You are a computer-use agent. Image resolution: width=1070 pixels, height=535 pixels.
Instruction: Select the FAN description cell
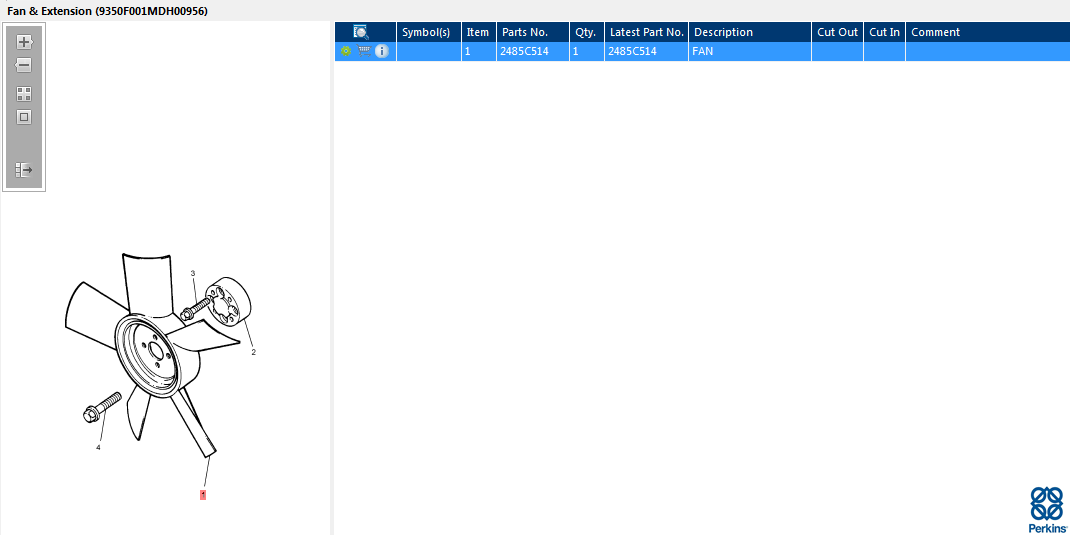[x=749, y=51]
